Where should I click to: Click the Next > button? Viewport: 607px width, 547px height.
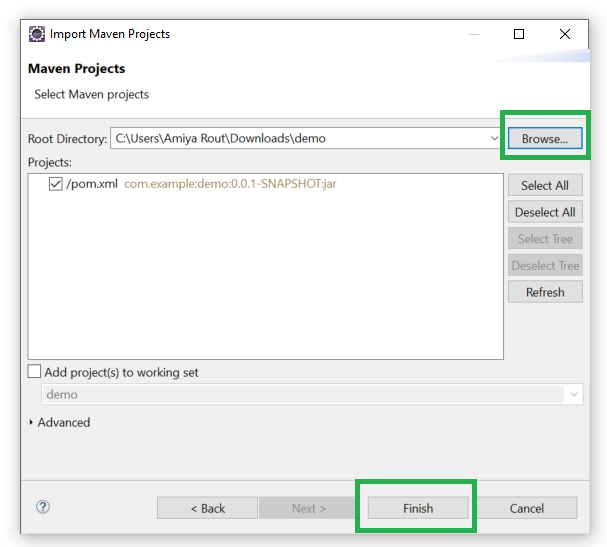(309, 508)
